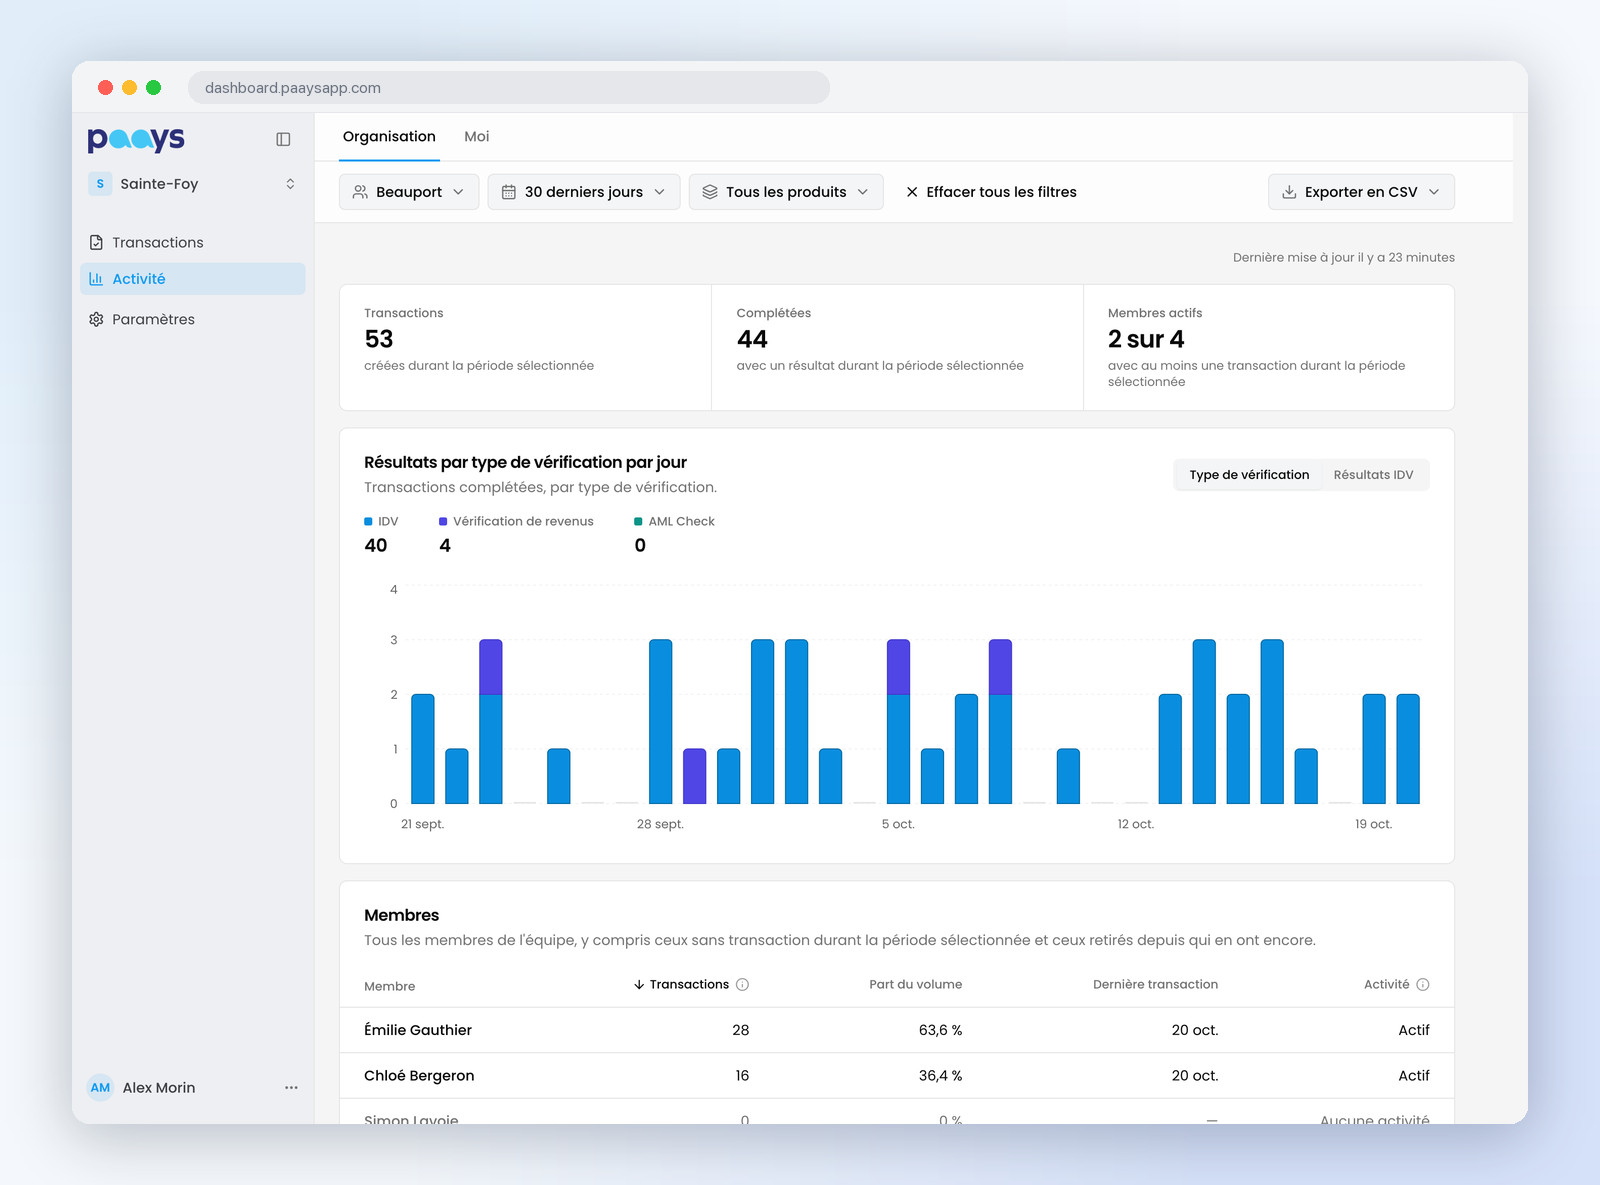The image size is (1600, 1185).
Task: Click the Complétées 44 summary card
Action: pyautogui.click(x=897, y=348)
